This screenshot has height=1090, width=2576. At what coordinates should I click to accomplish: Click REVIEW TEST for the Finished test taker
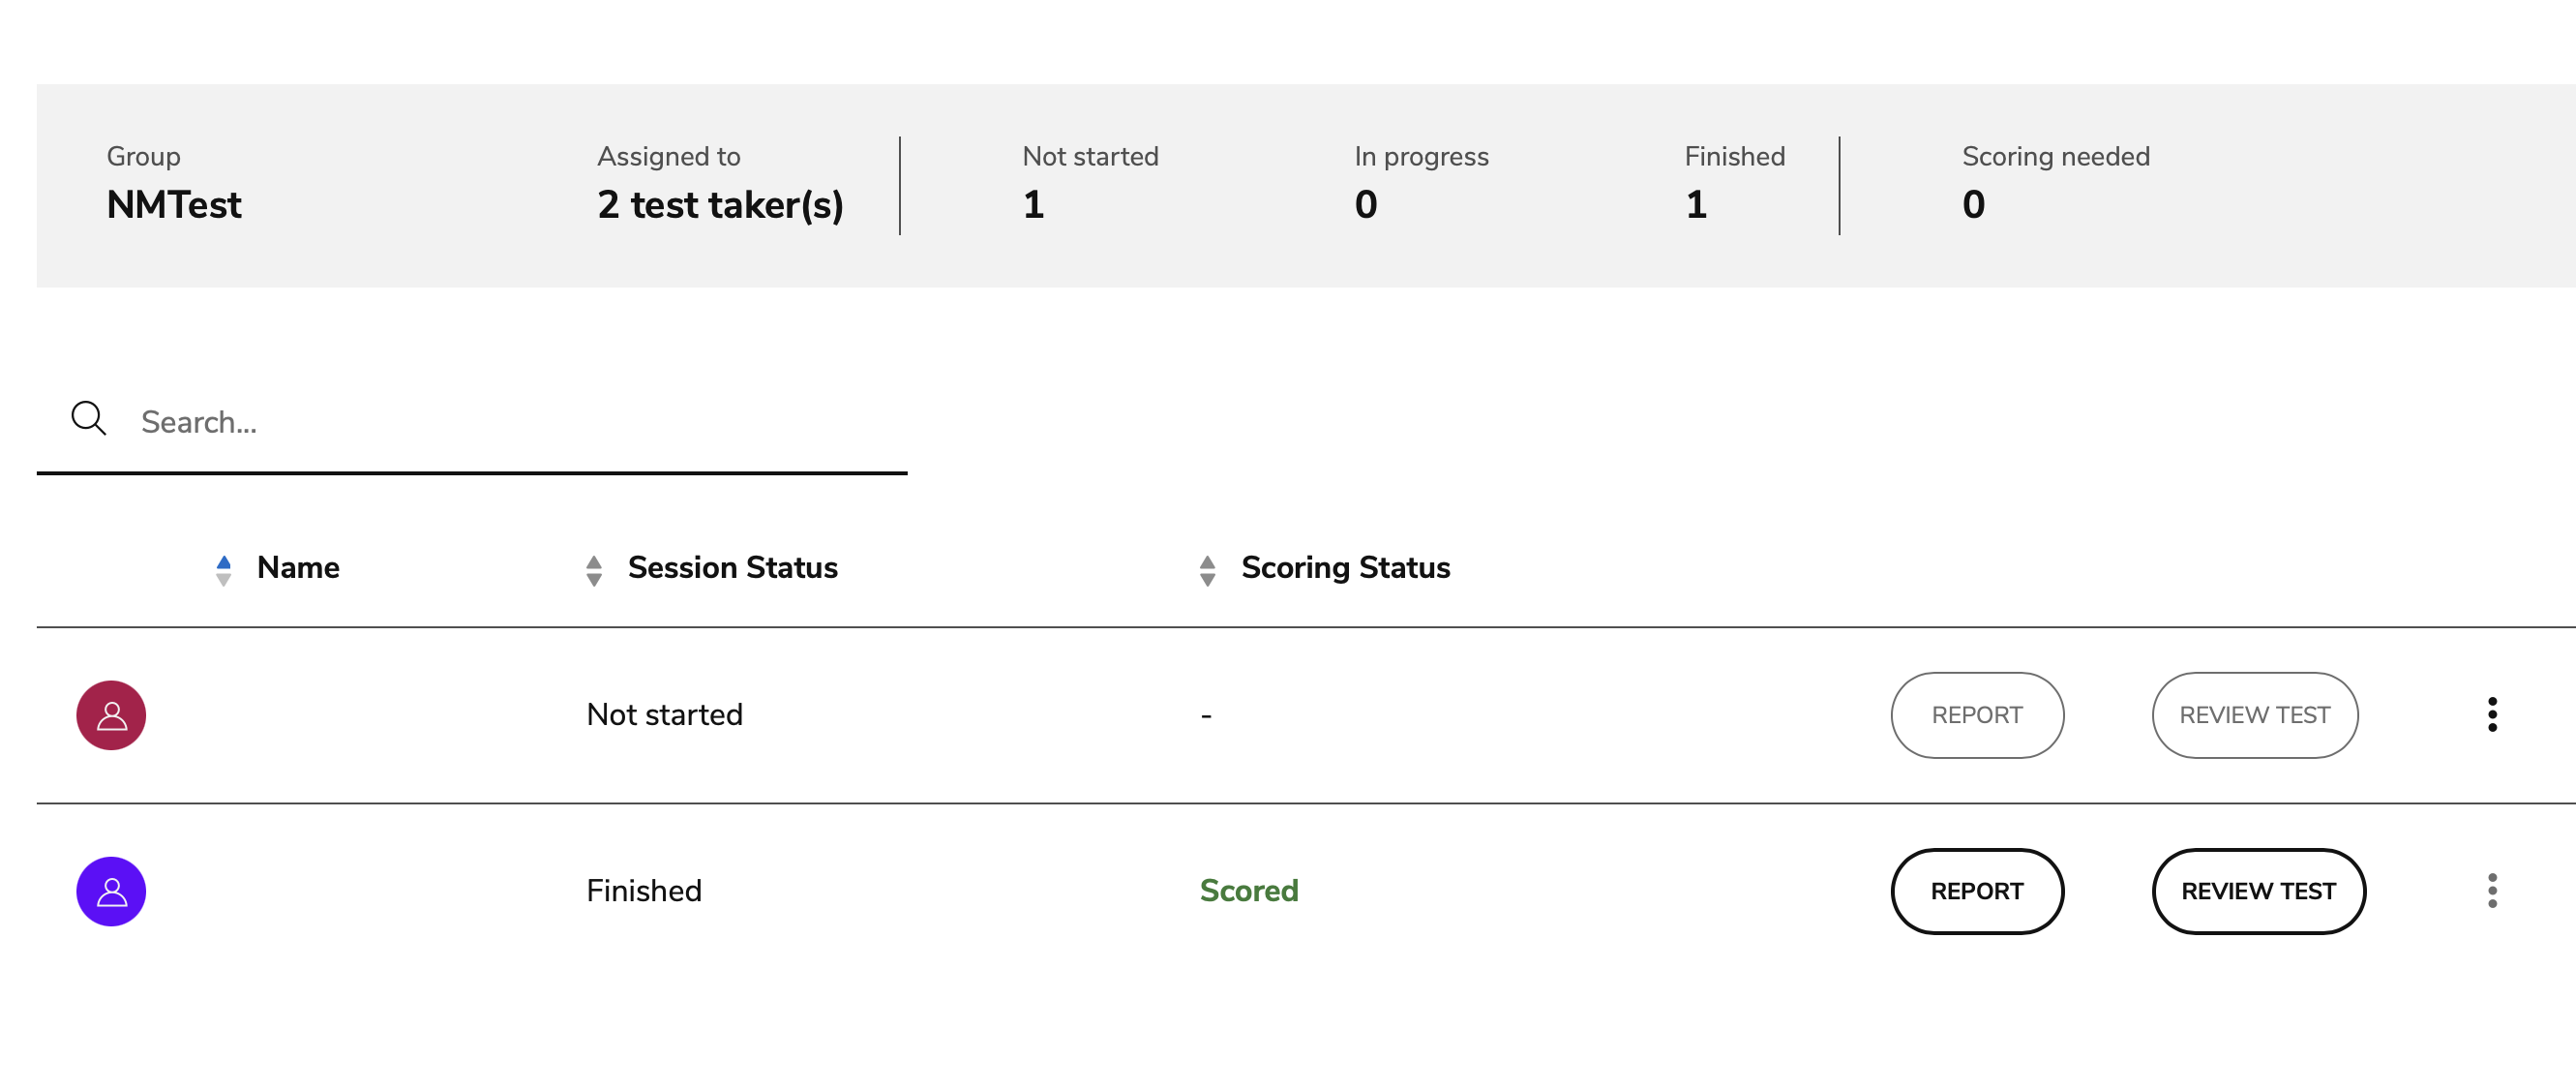[2258, 890]
